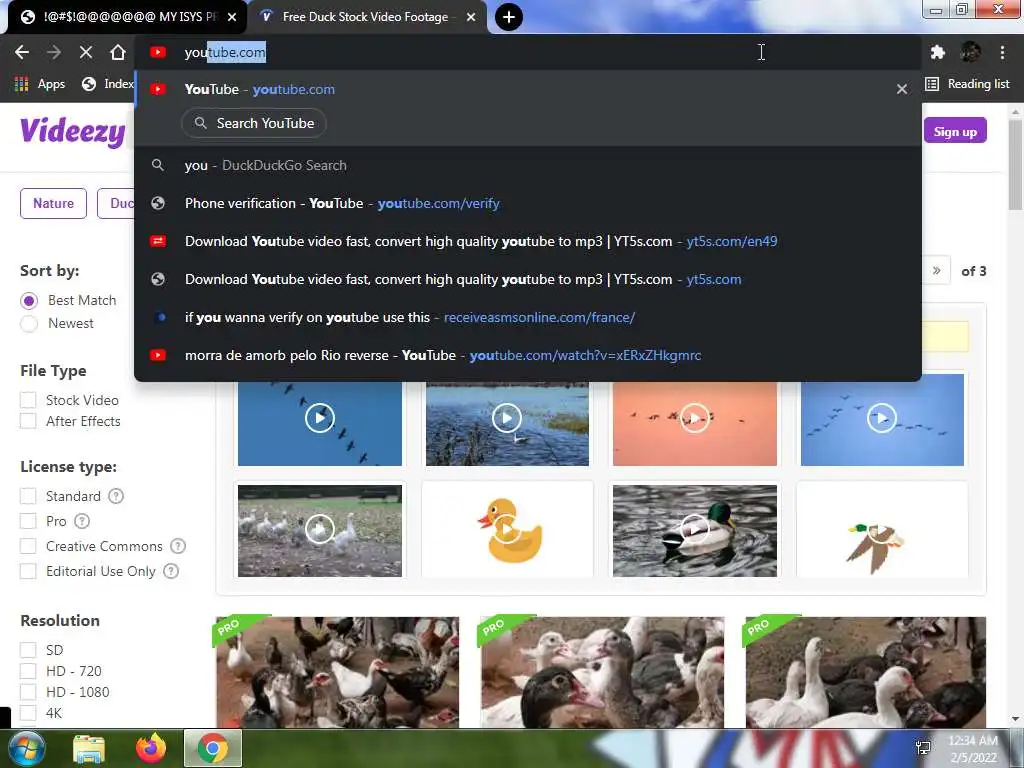Viewport: 1024px width, 768px height.
Task: Check the 4K resolution box
Action: 28,712
